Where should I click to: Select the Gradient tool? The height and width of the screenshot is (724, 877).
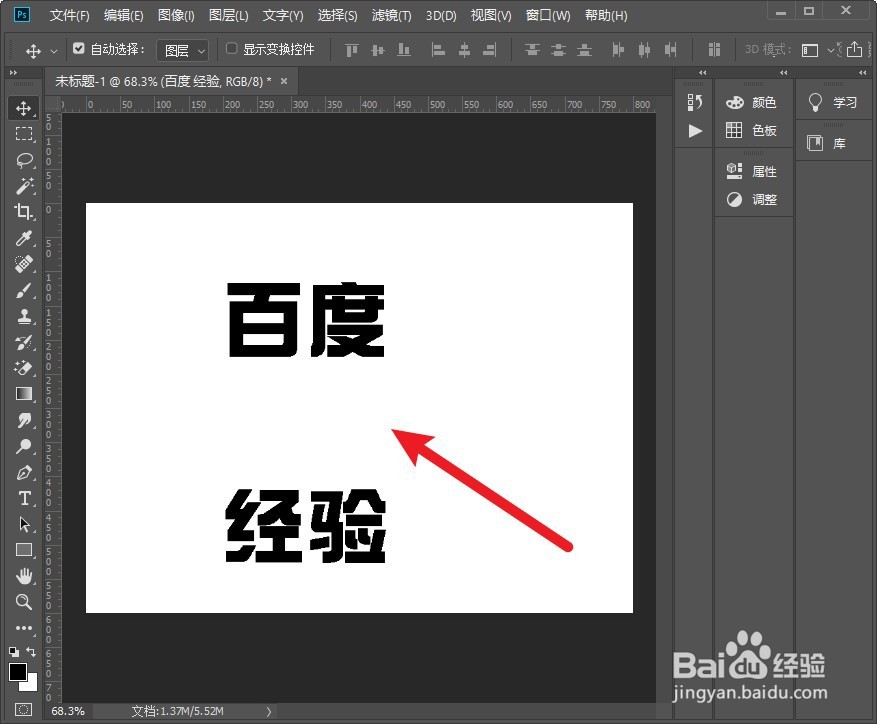(x=23, y=394)
